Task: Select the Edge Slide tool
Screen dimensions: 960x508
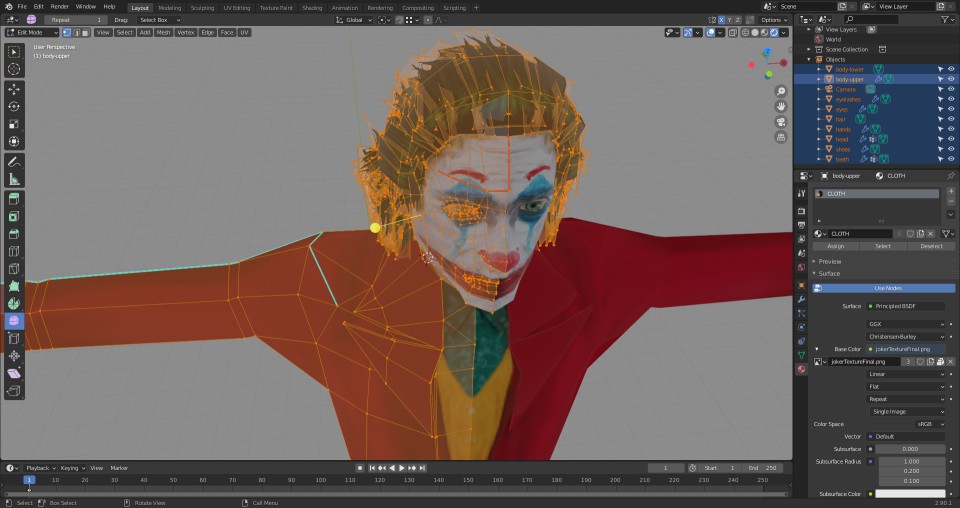Action: pyautogui.click(x=13, y=338)
